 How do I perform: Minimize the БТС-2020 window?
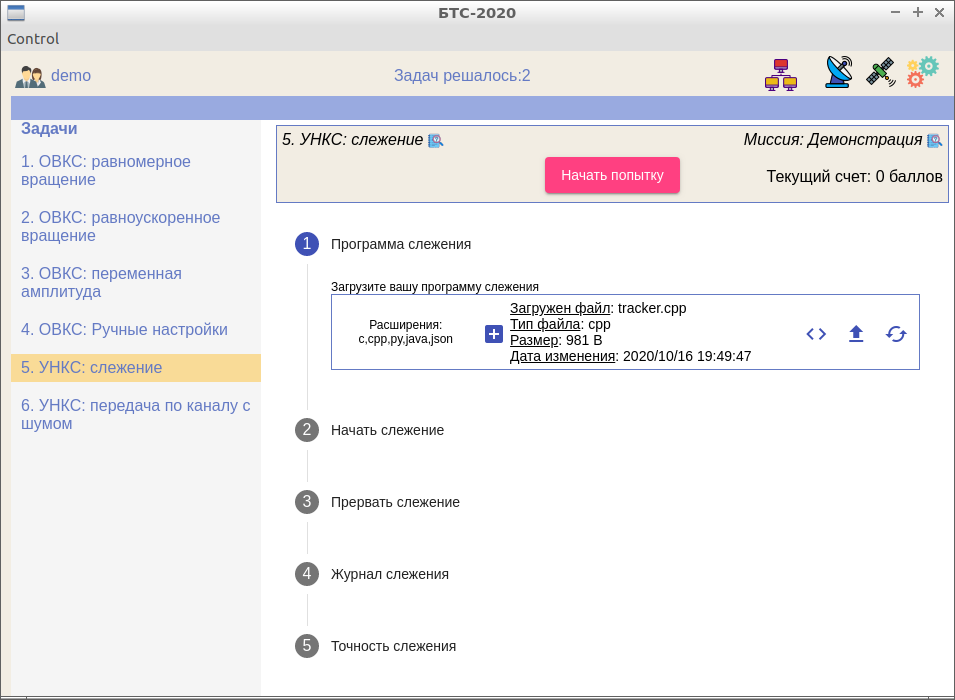point(895,12)
